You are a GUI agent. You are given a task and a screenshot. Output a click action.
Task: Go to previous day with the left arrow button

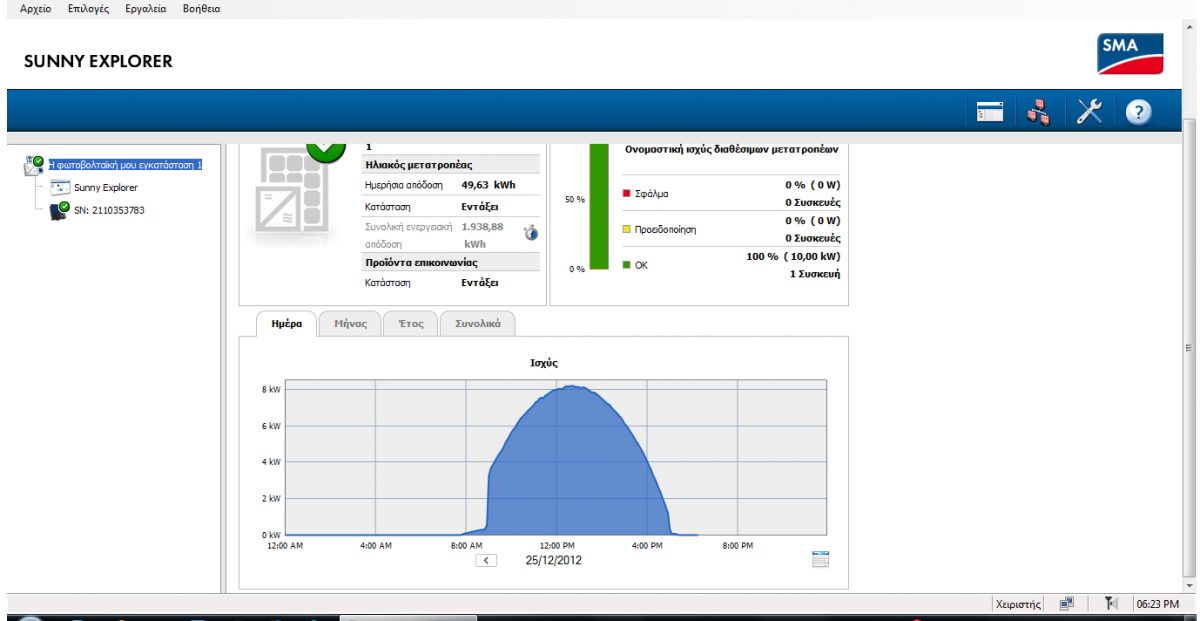486,560
